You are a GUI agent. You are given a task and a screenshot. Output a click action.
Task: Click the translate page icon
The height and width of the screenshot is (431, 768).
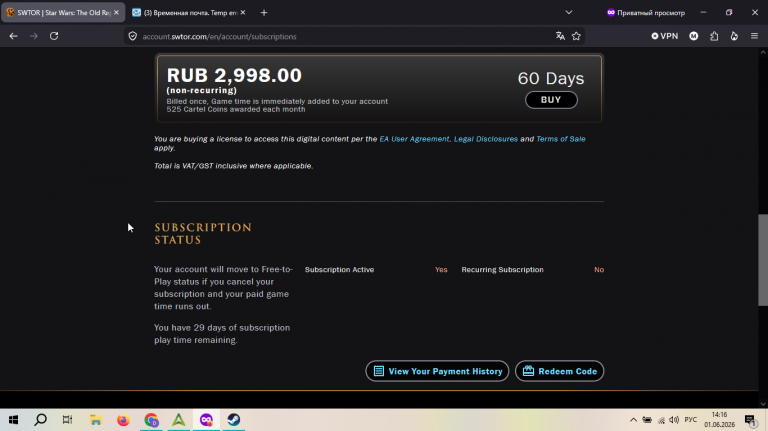click(560, 36)
